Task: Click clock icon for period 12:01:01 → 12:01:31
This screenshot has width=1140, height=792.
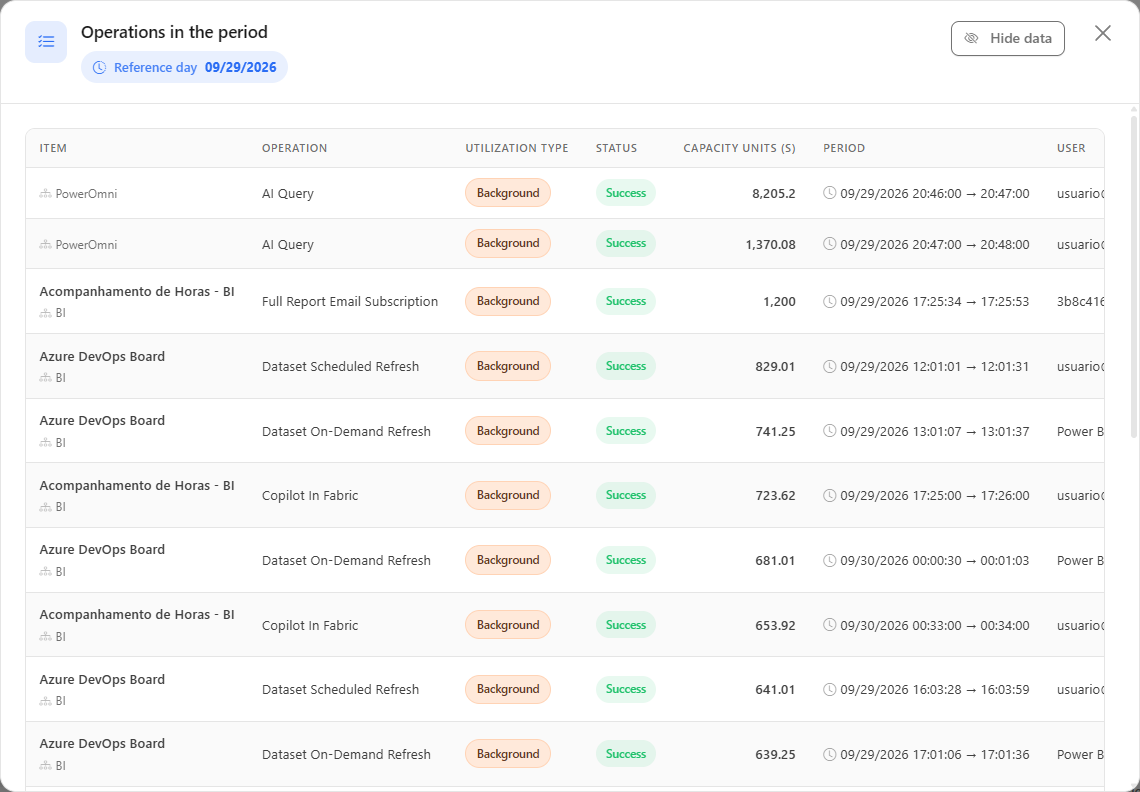Action: click(830, 366)
